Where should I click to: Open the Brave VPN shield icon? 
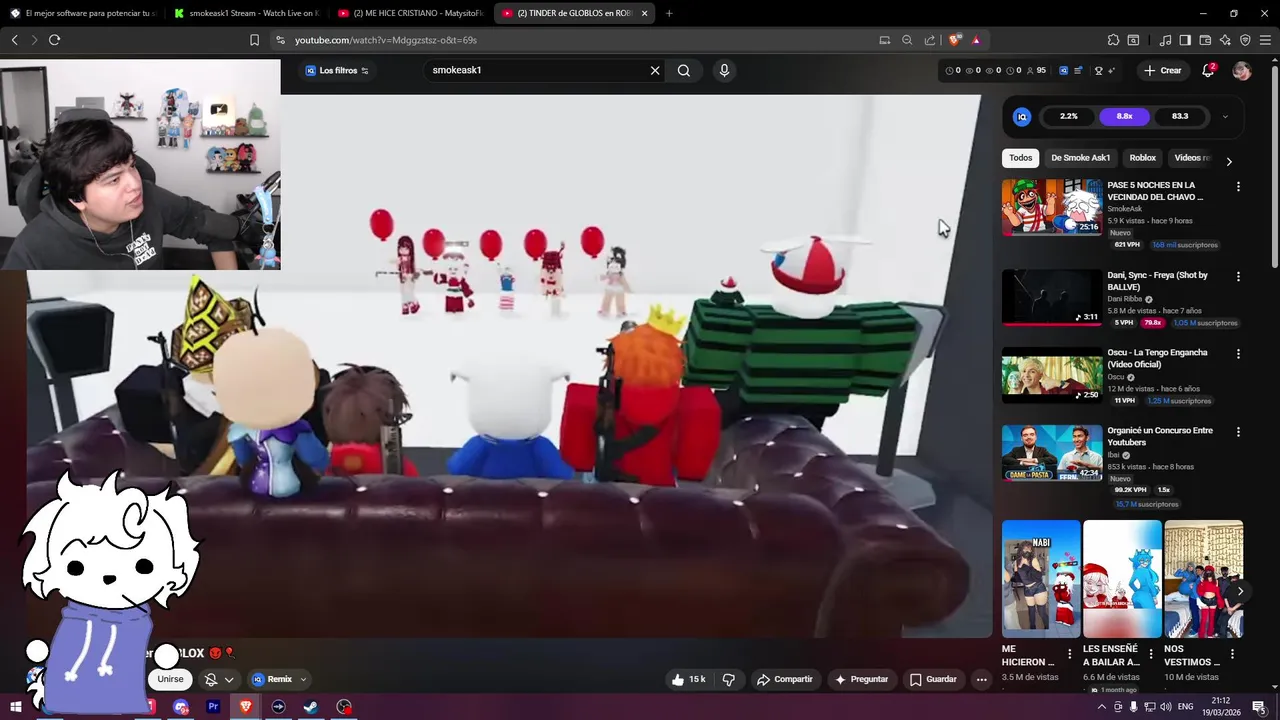coord(1245,40)
